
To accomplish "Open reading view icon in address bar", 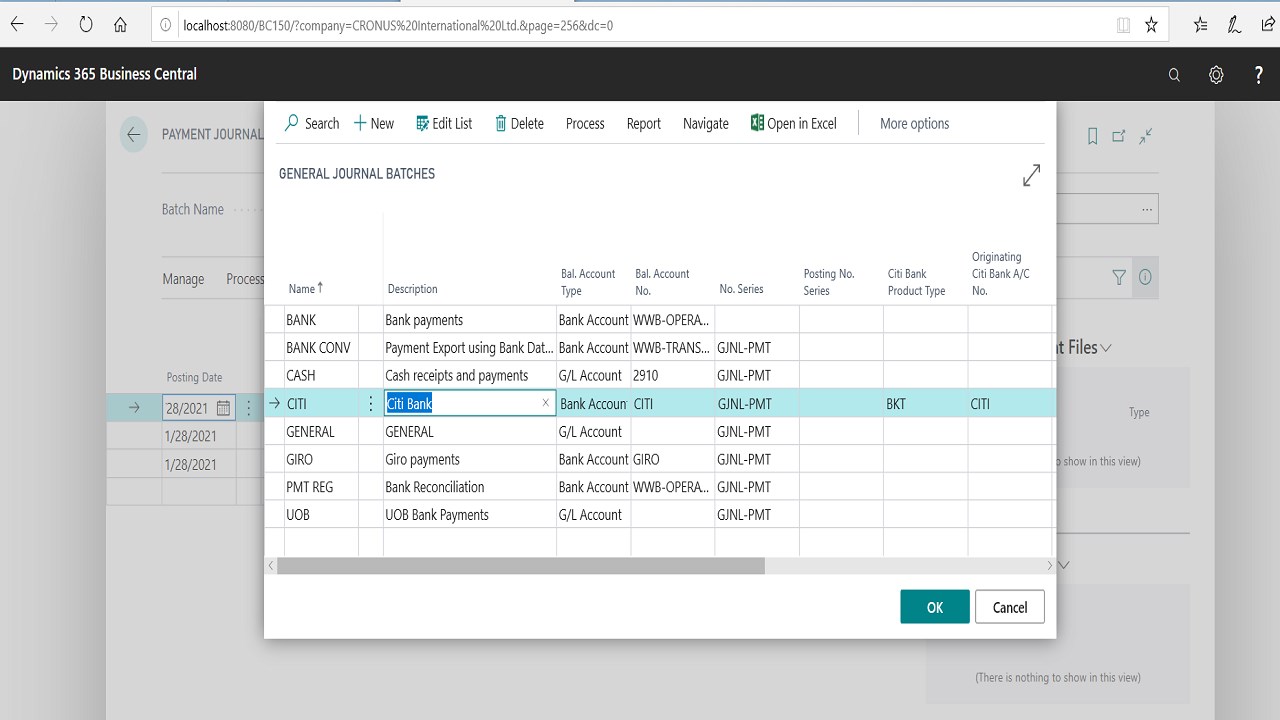I will [x=1123, y=25].
